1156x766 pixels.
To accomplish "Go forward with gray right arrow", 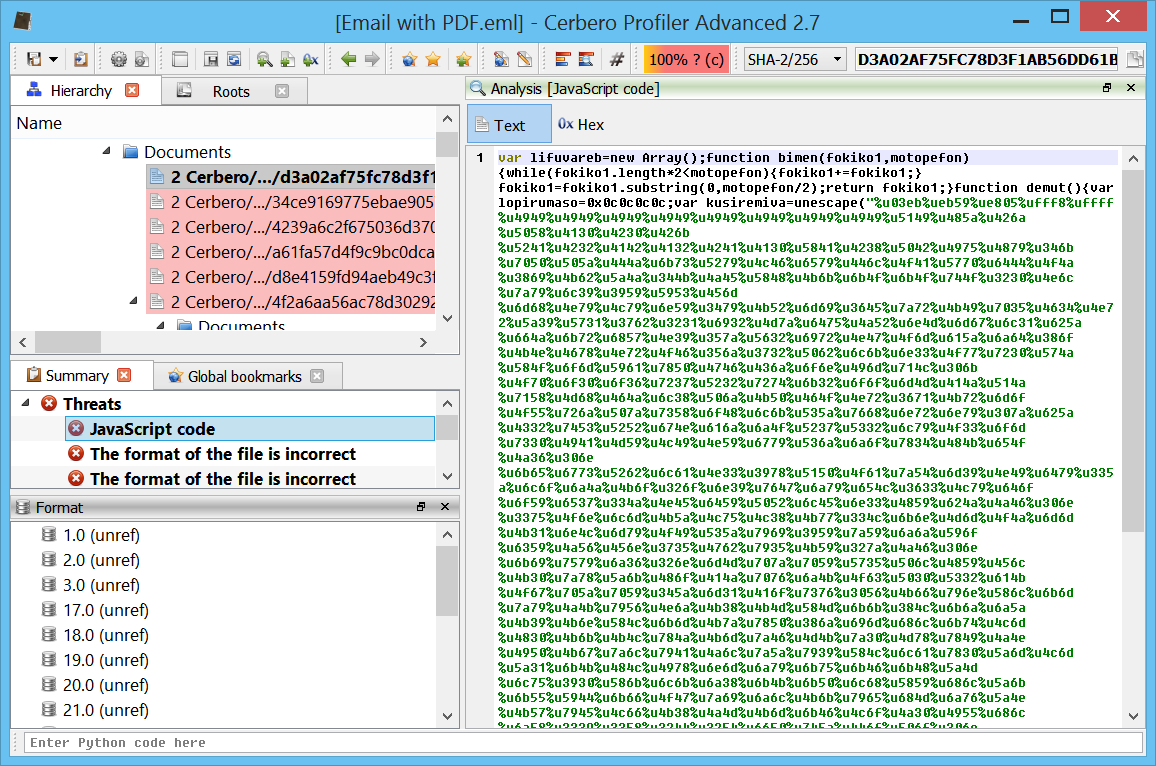I will tap(372, 59).
